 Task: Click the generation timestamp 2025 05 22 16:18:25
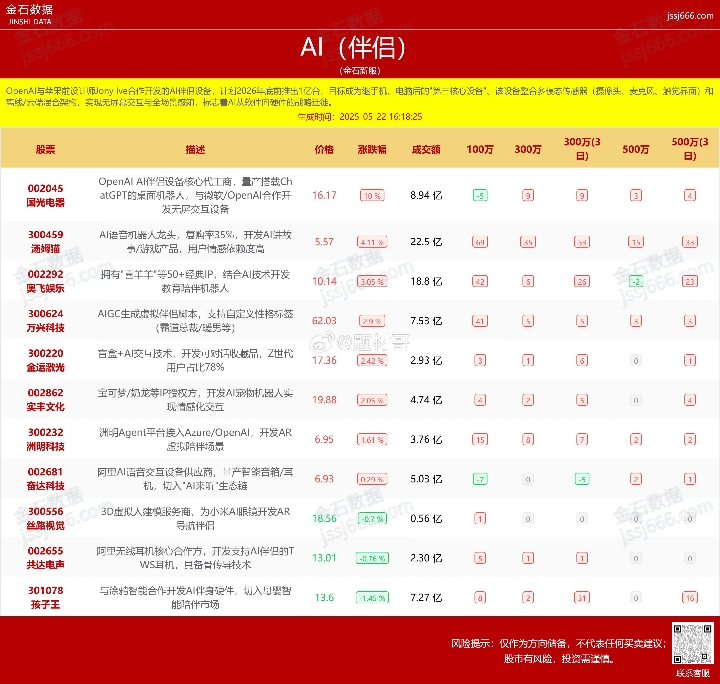pyautogui.click(x=360, y=117)
